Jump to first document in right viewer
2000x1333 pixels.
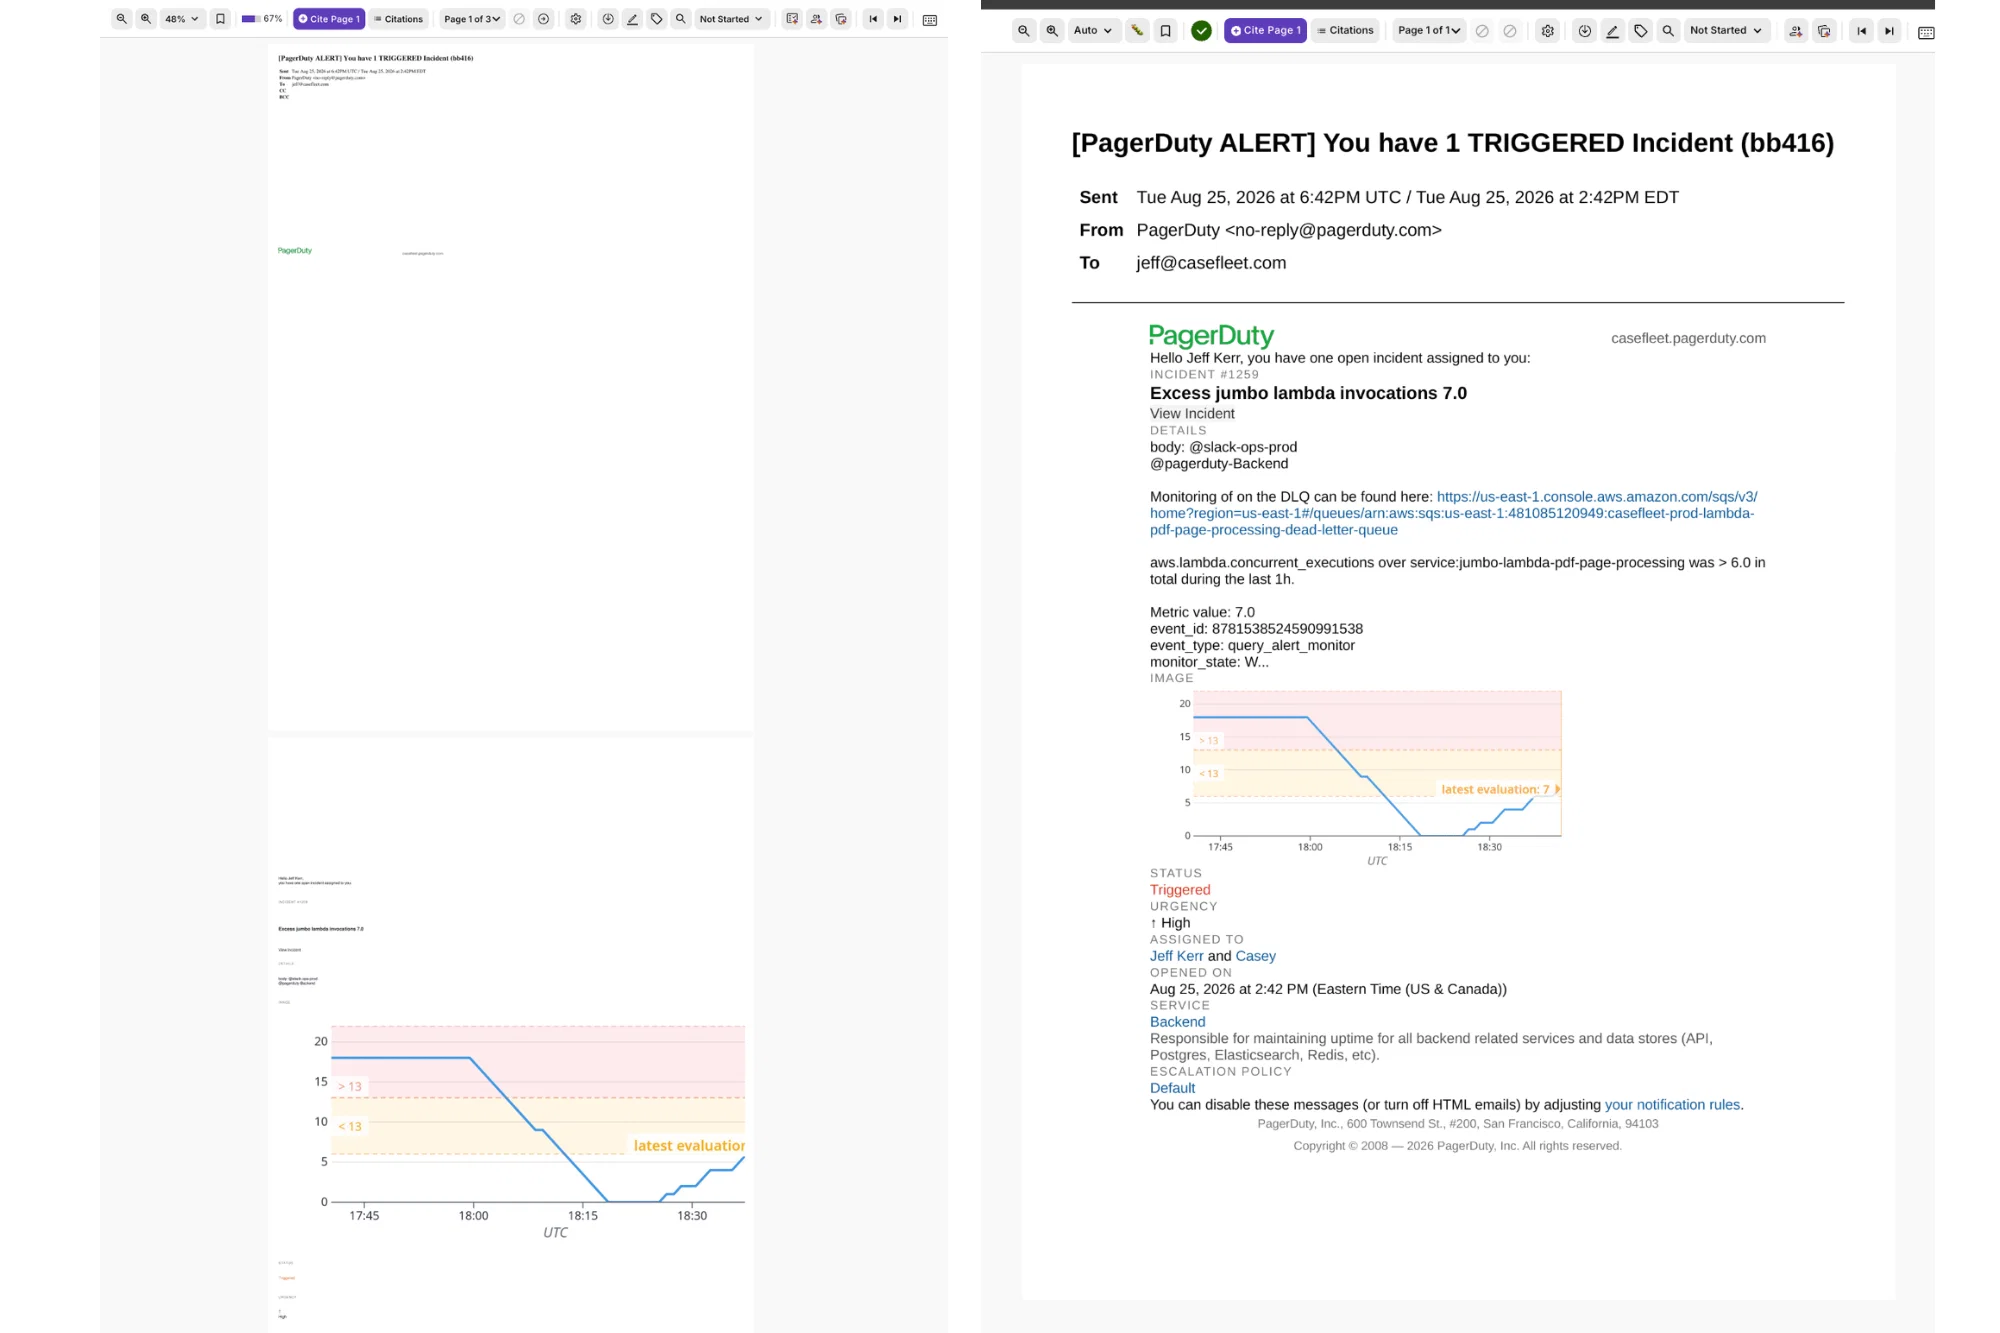click(x=1861, y=31)
